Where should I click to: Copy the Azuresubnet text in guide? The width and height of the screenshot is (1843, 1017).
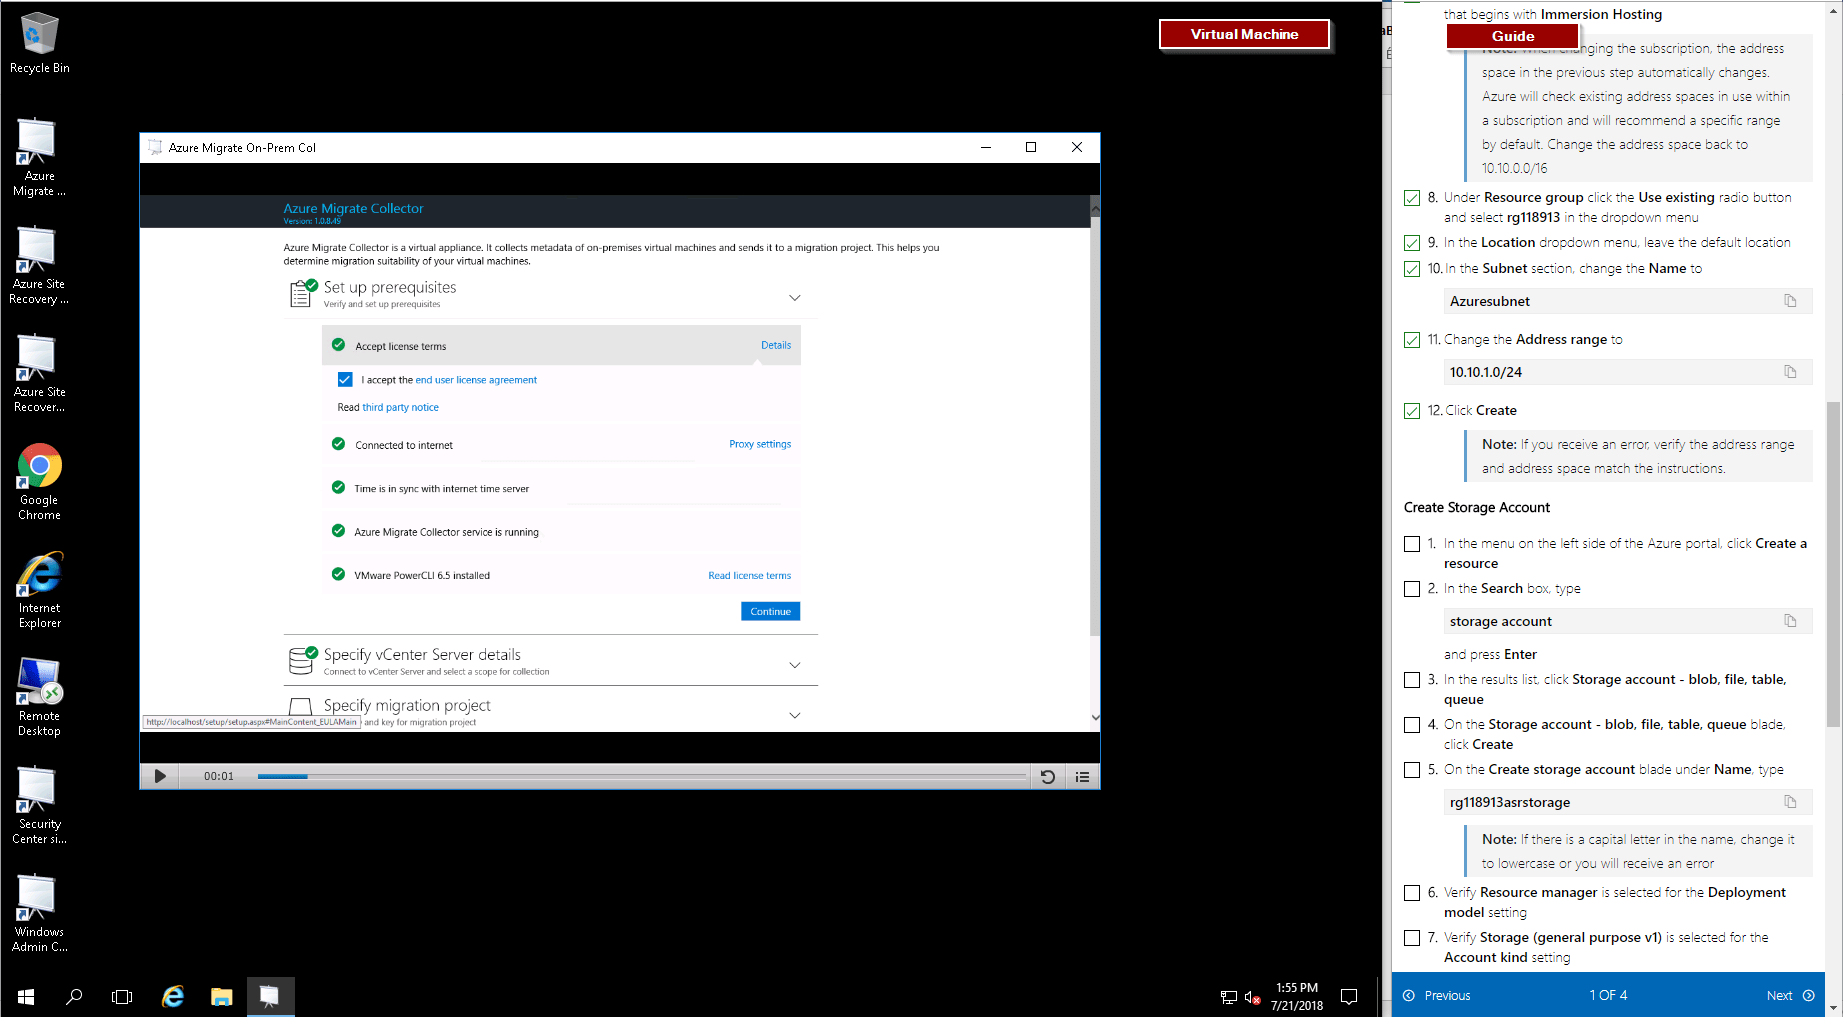[1790, 301]
